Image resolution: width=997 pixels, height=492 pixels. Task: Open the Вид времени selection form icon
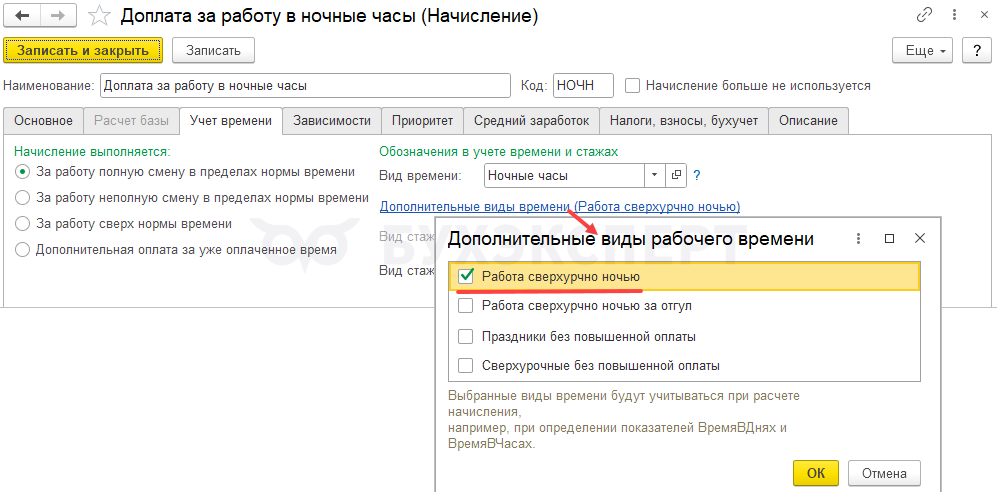677,175
